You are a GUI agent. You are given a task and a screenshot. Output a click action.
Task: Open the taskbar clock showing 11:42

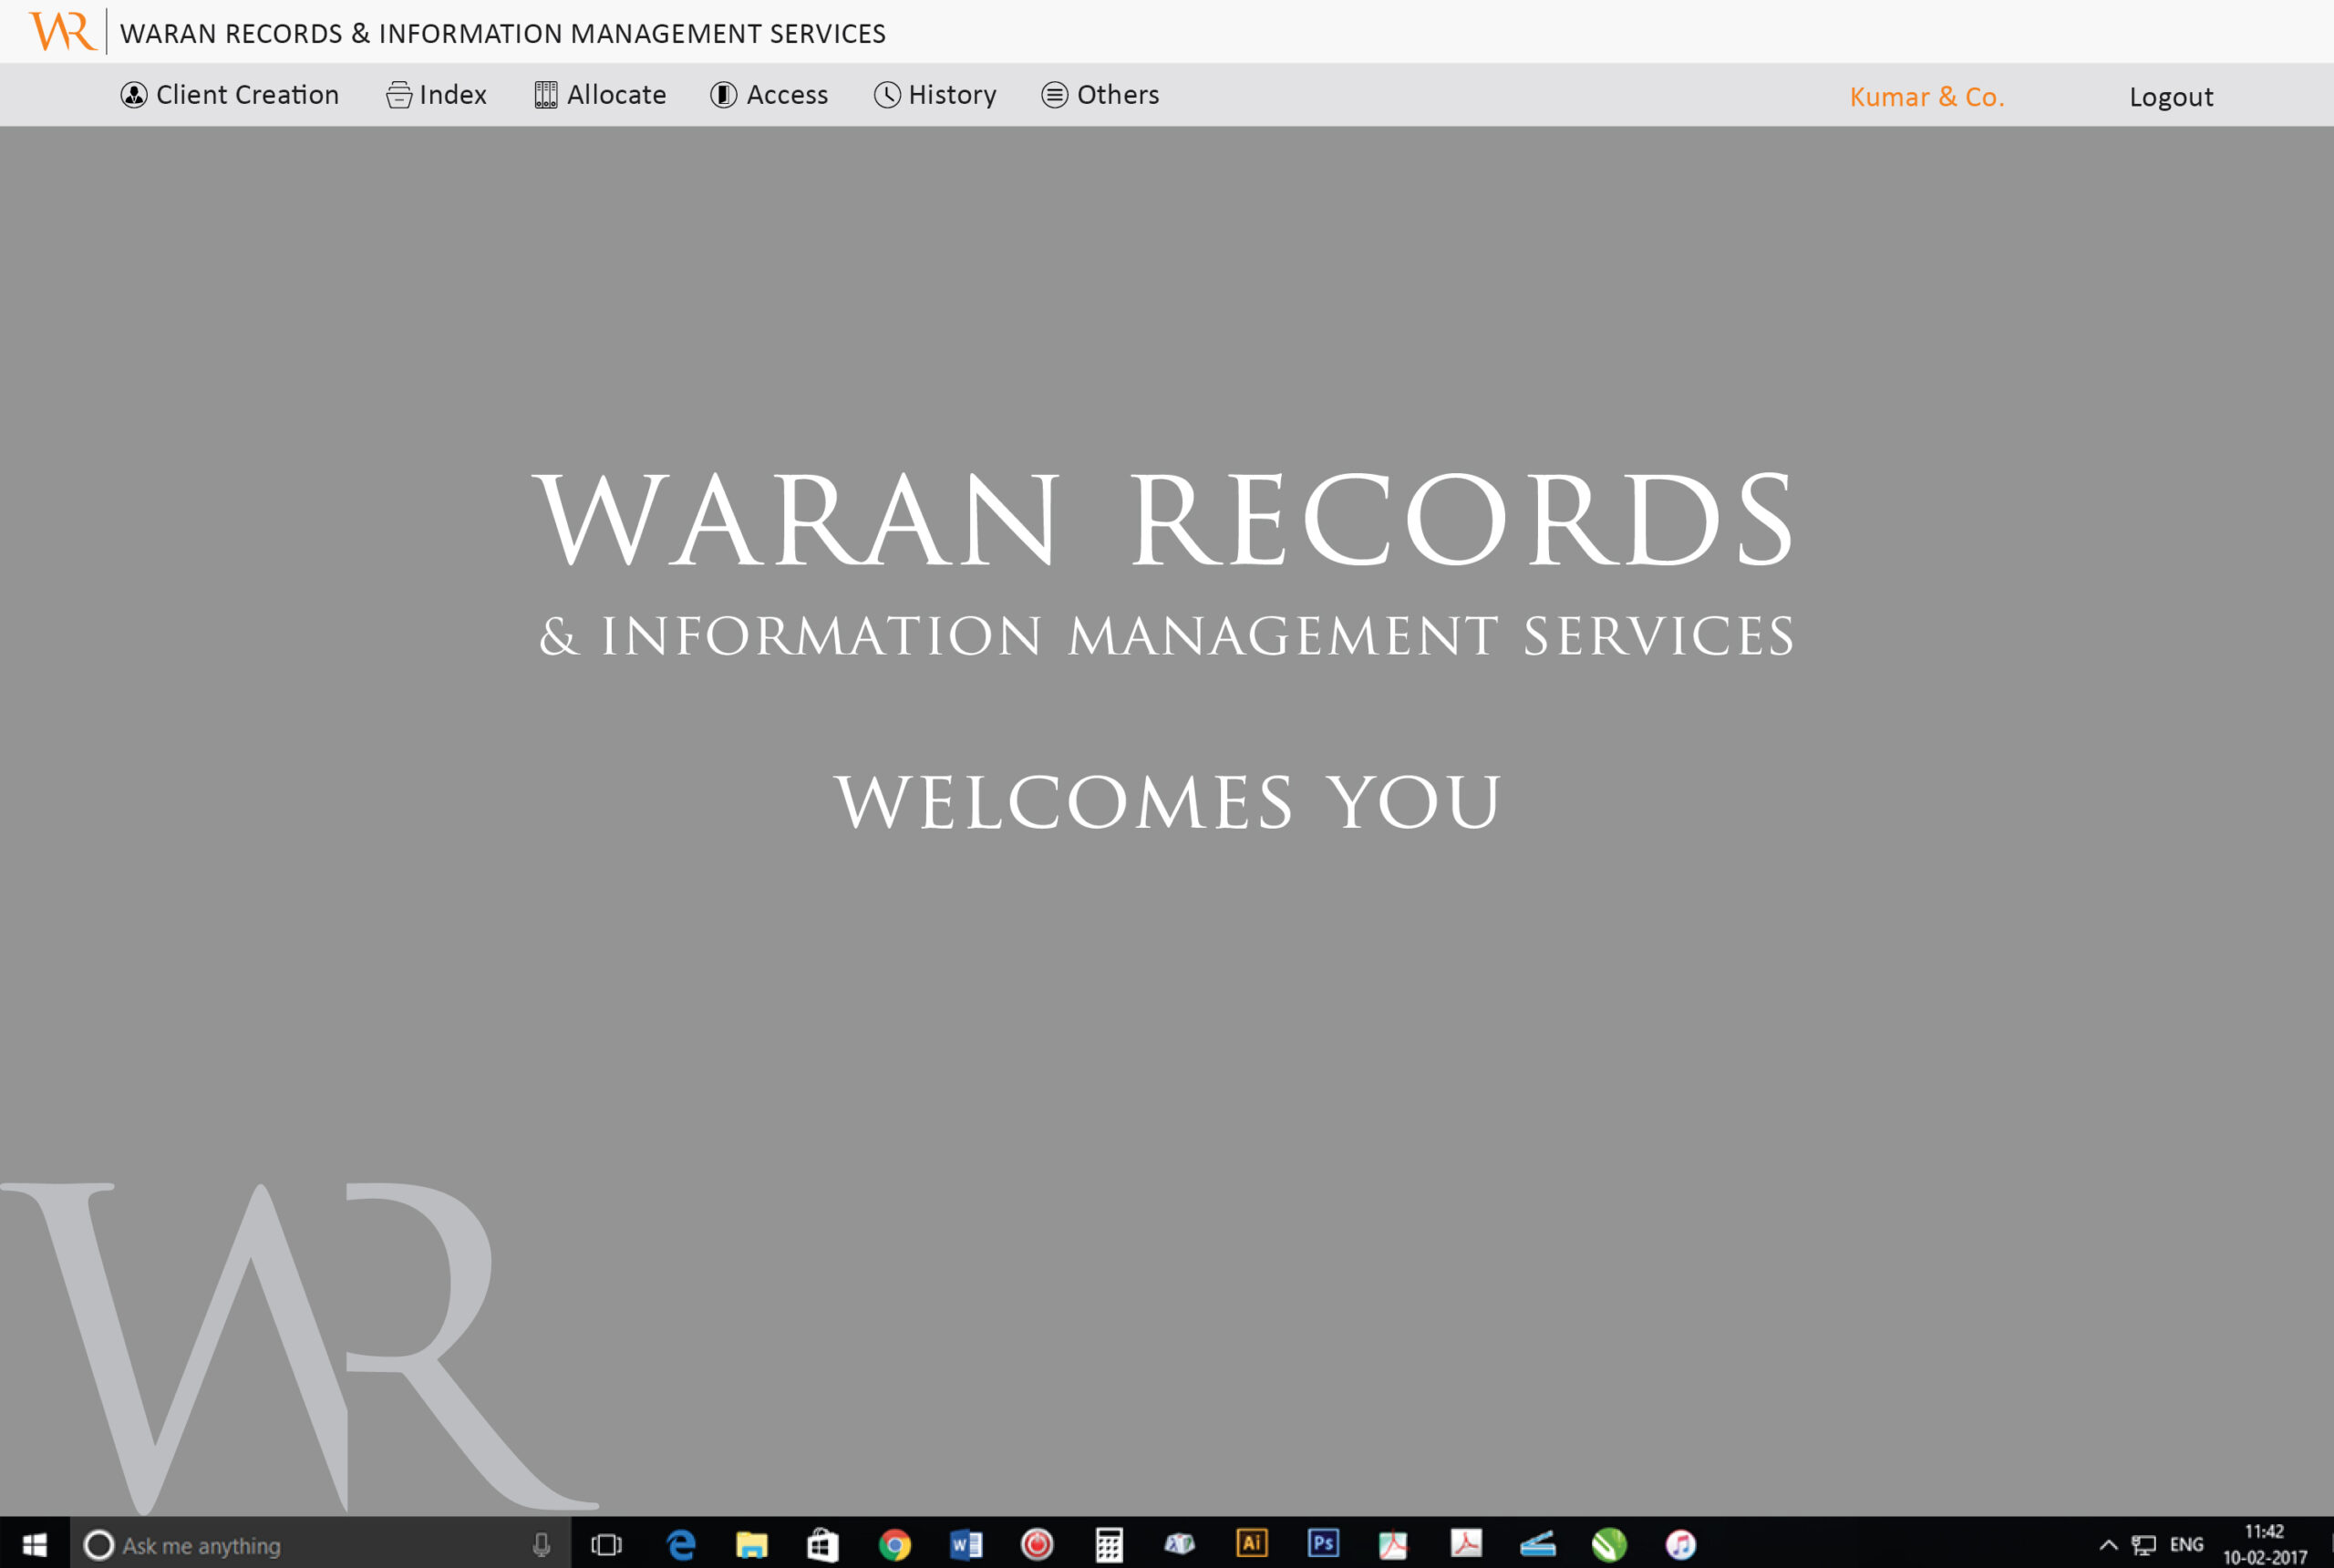[x=2265, y=1545]
